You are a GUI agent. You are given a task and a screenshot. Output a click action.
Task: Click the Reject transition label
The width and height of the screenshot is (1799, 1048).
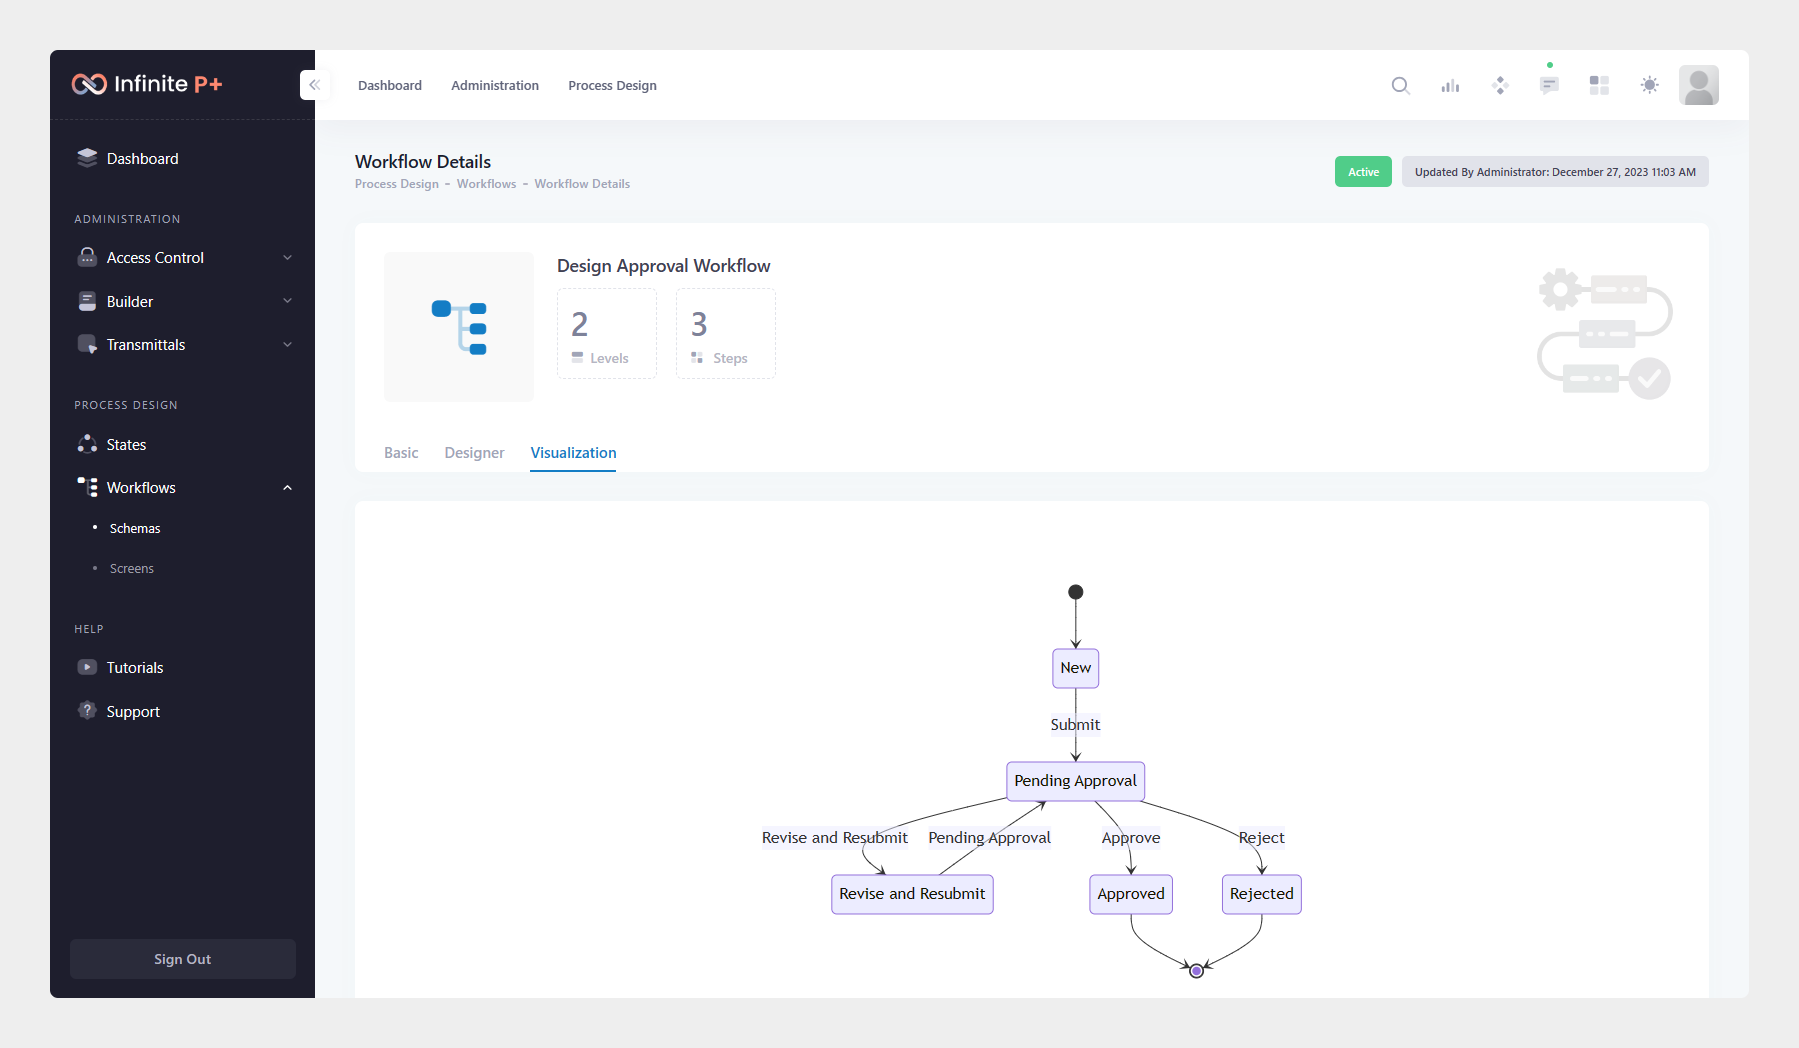tap(1262, 838)
